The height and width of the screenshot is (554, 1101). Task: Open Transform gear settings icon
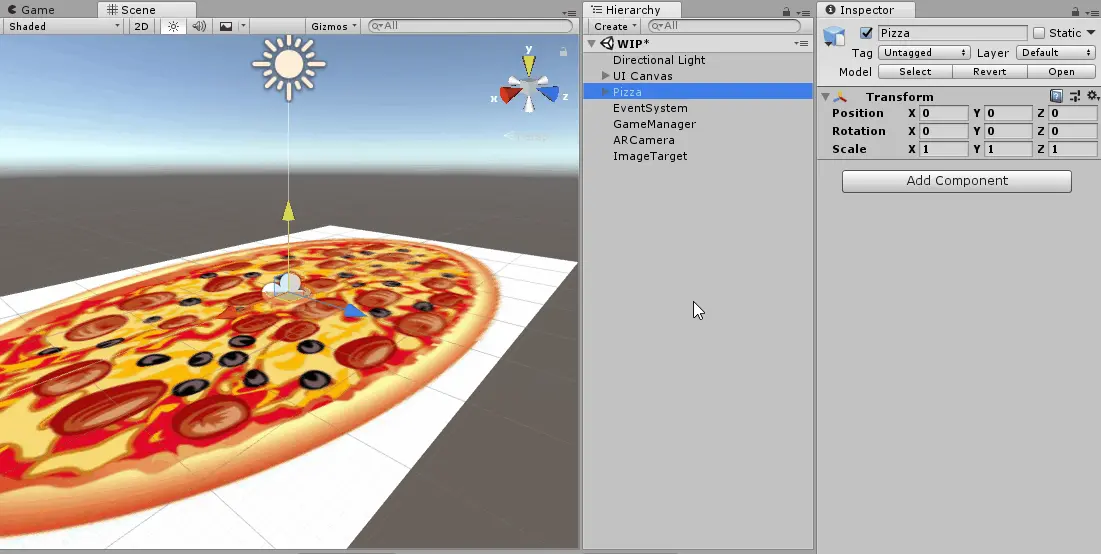(x=1092, y=95)
